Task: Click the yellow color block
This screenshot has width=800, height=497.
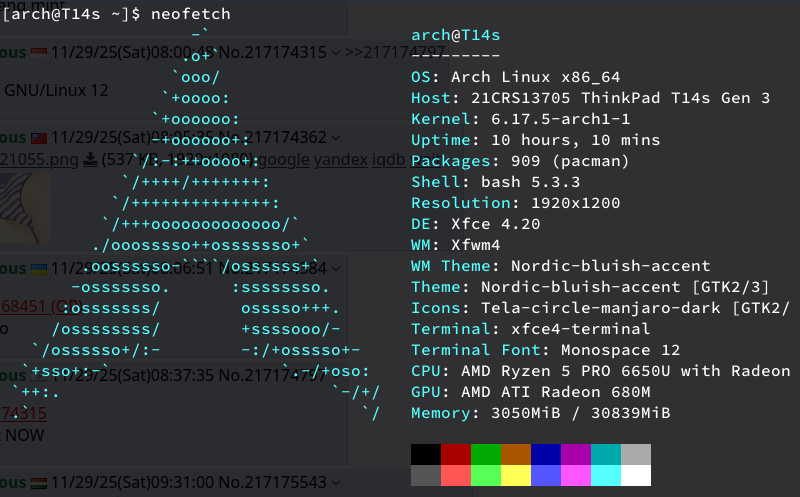Action: pyautogui.click(x=516, y=475)
